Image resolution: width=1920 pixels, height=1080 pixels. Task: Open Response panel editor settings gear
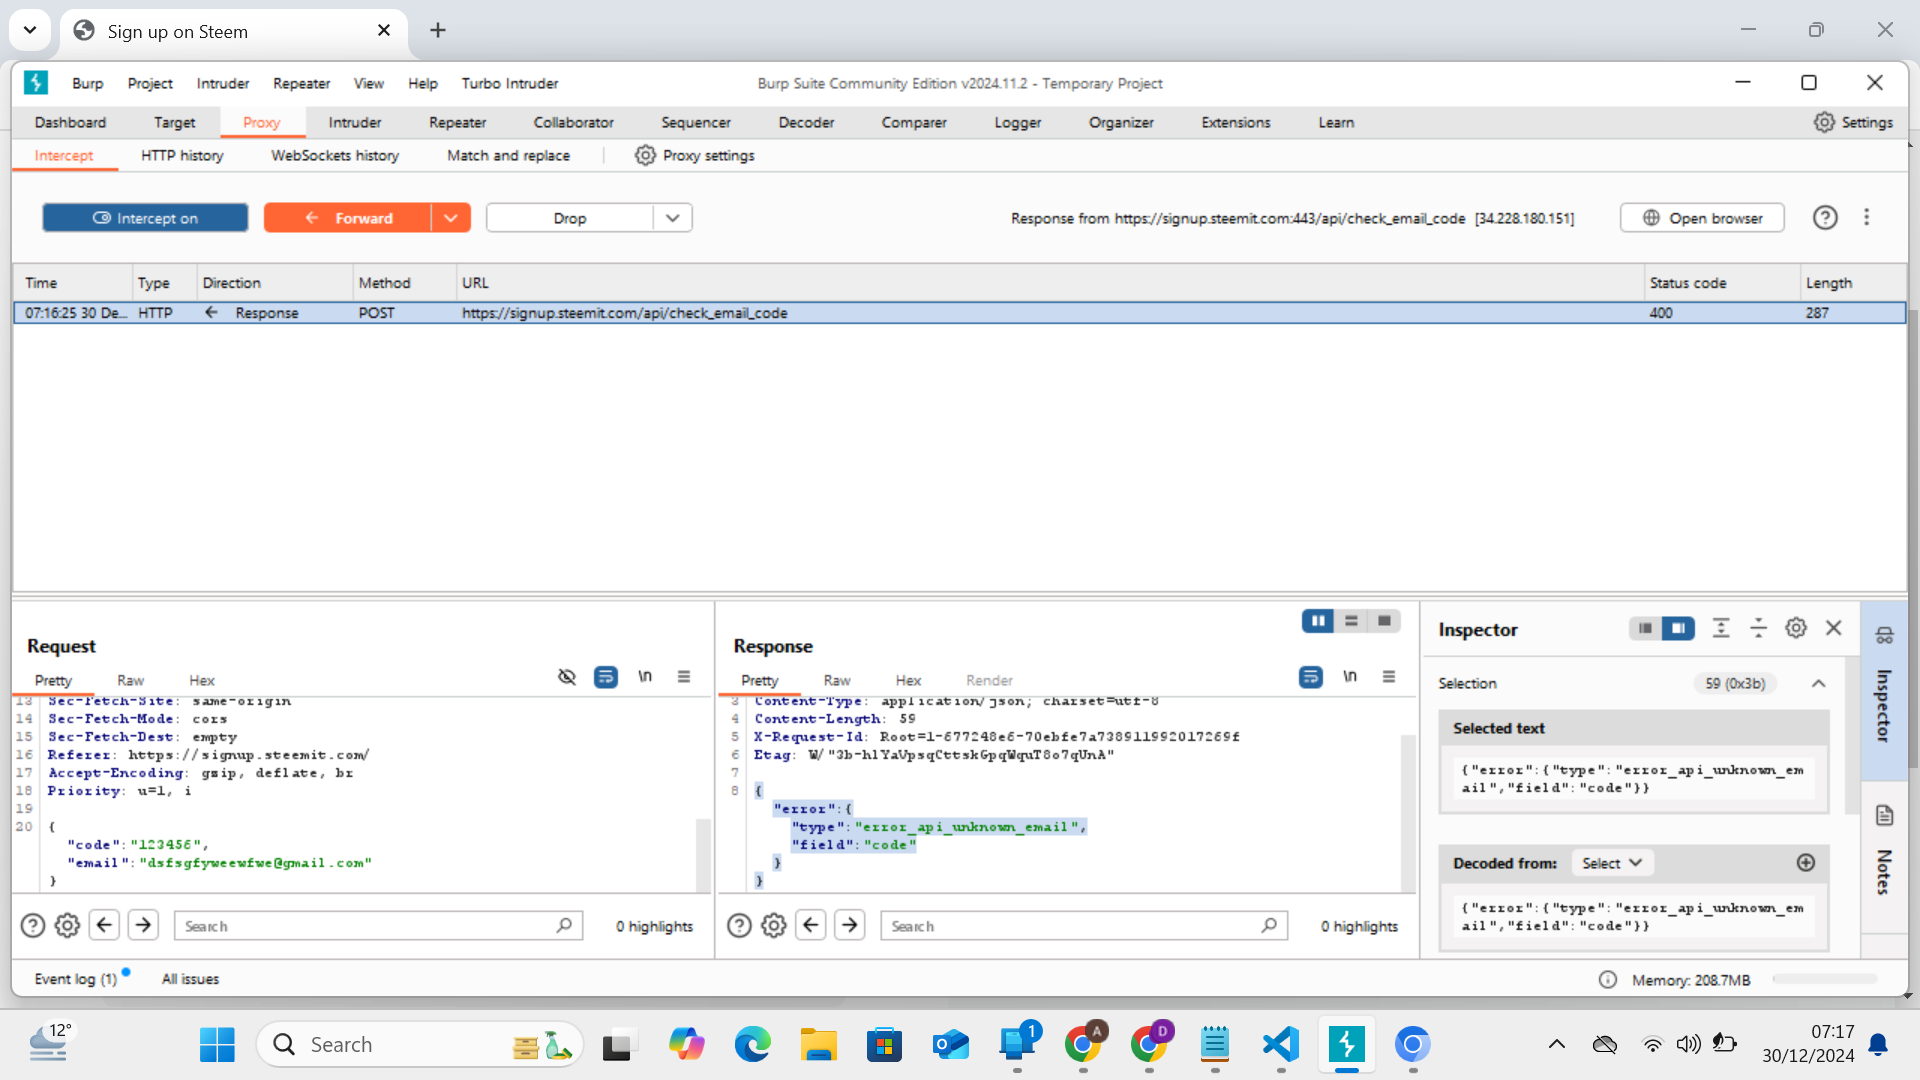point(773,925)
